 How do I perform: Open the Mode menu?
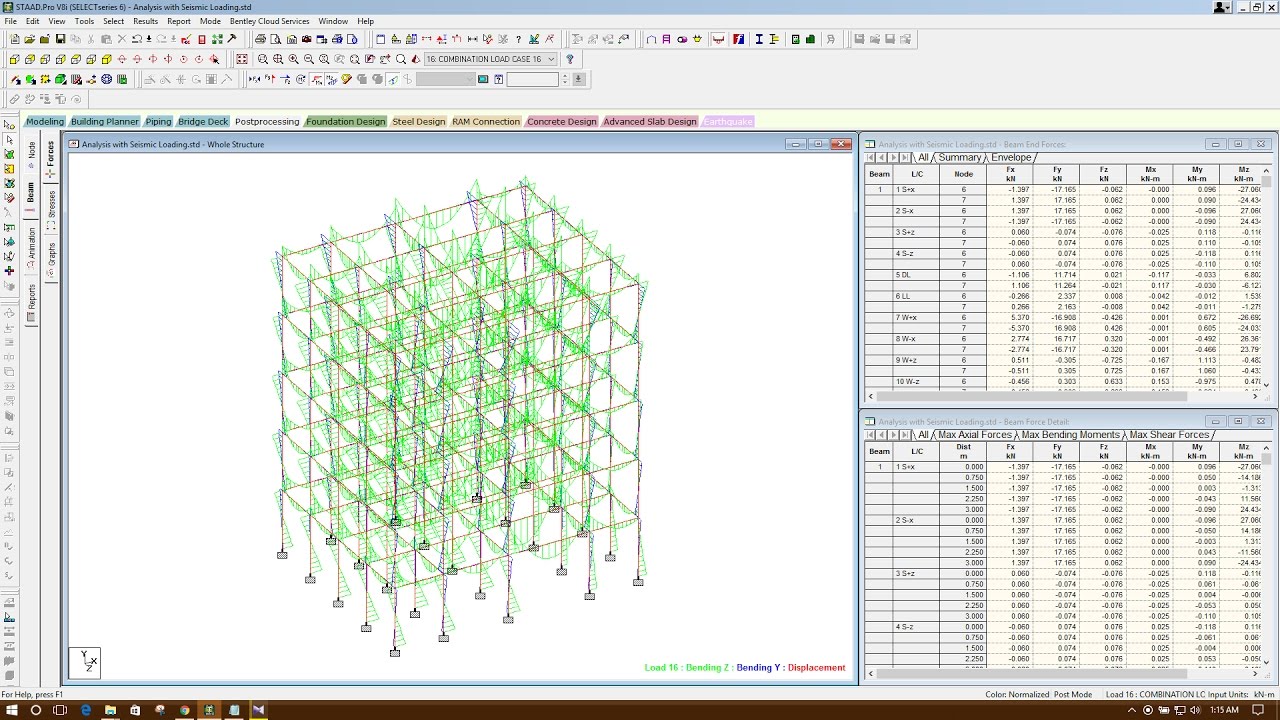(210, 20)
